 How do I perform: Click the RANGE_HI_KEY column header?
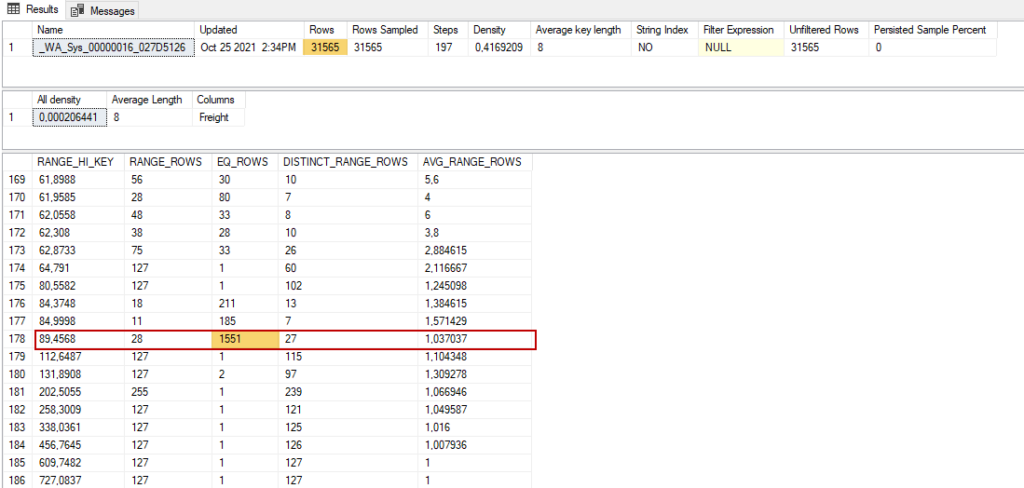pyautogui.click(x=78, y=163)
